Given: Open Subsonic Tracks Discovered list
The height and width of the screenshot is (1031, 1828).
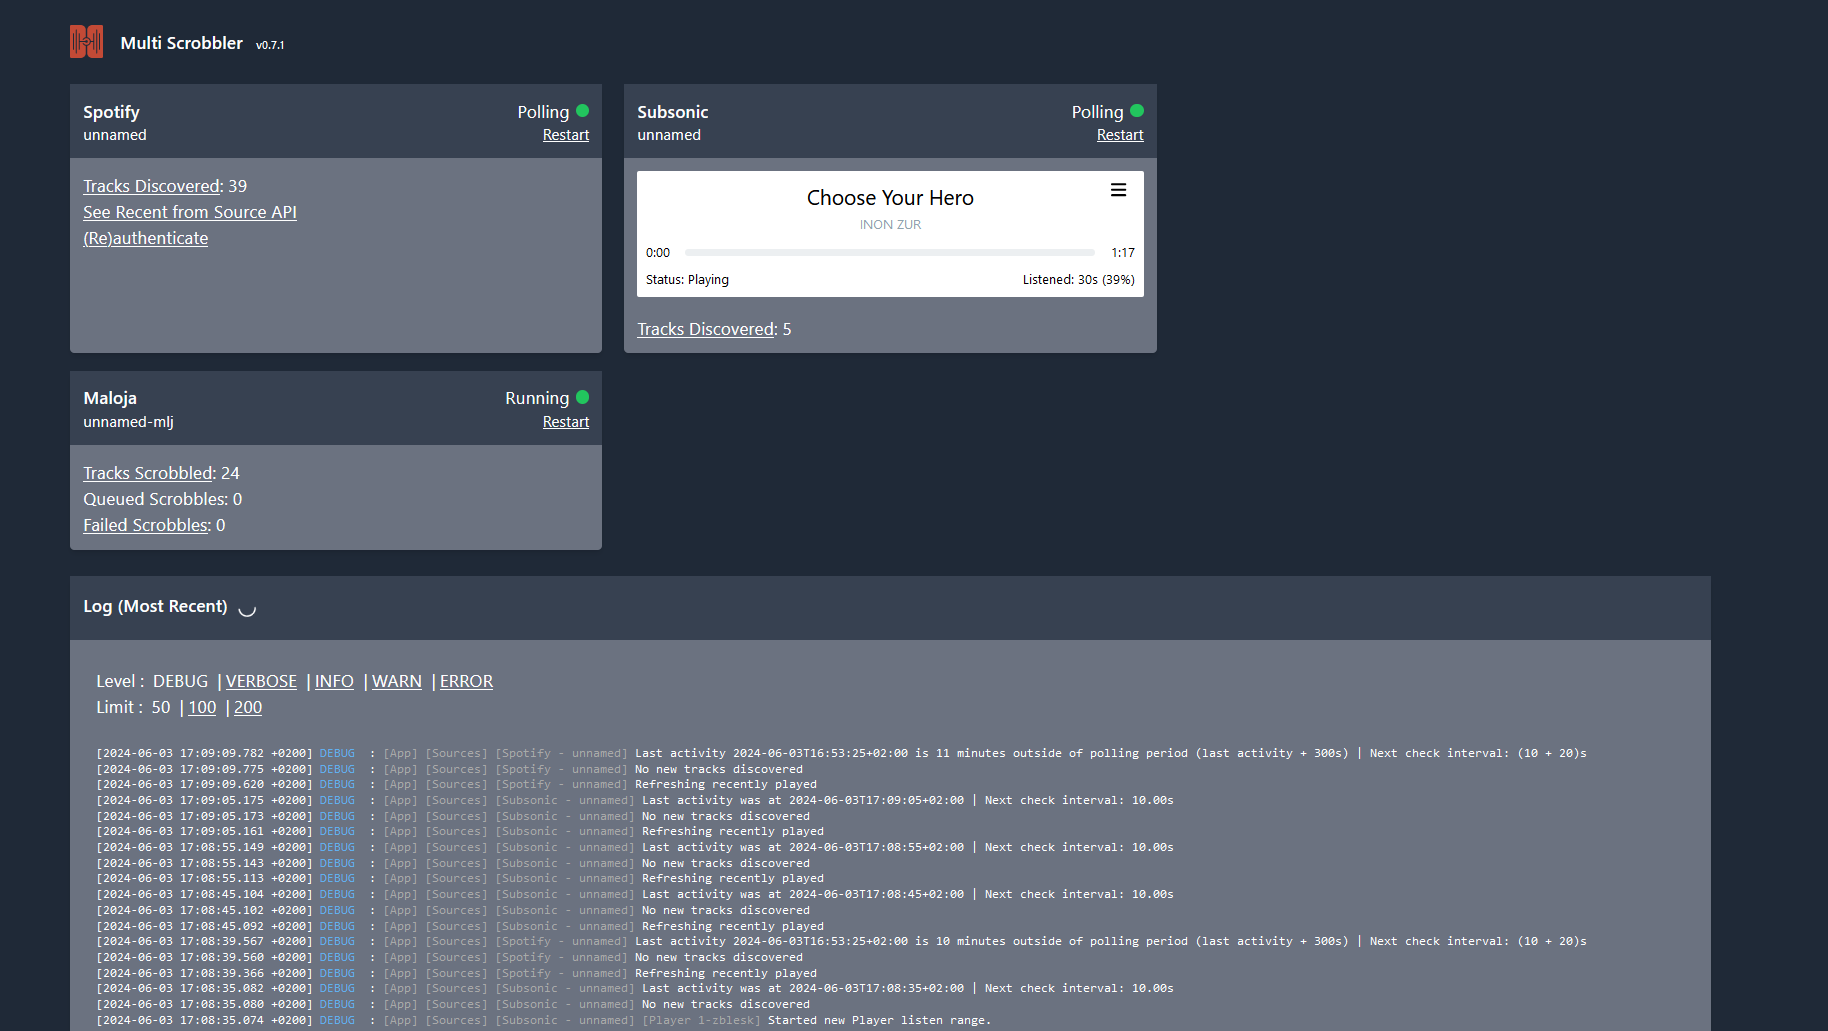Looking at the screenshot, I should coord(706,329).
